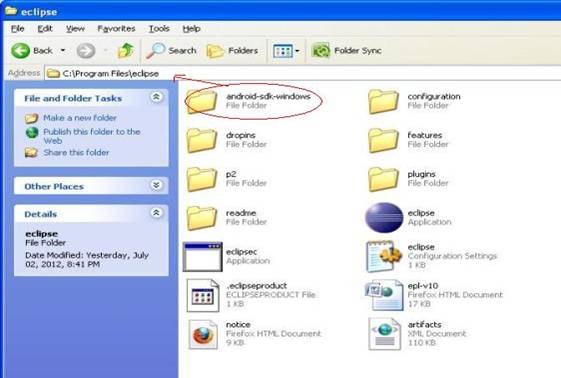Viewport: 561px width, 378px height.
Task: Select the p2 folder icon
Action: (202, 179)
